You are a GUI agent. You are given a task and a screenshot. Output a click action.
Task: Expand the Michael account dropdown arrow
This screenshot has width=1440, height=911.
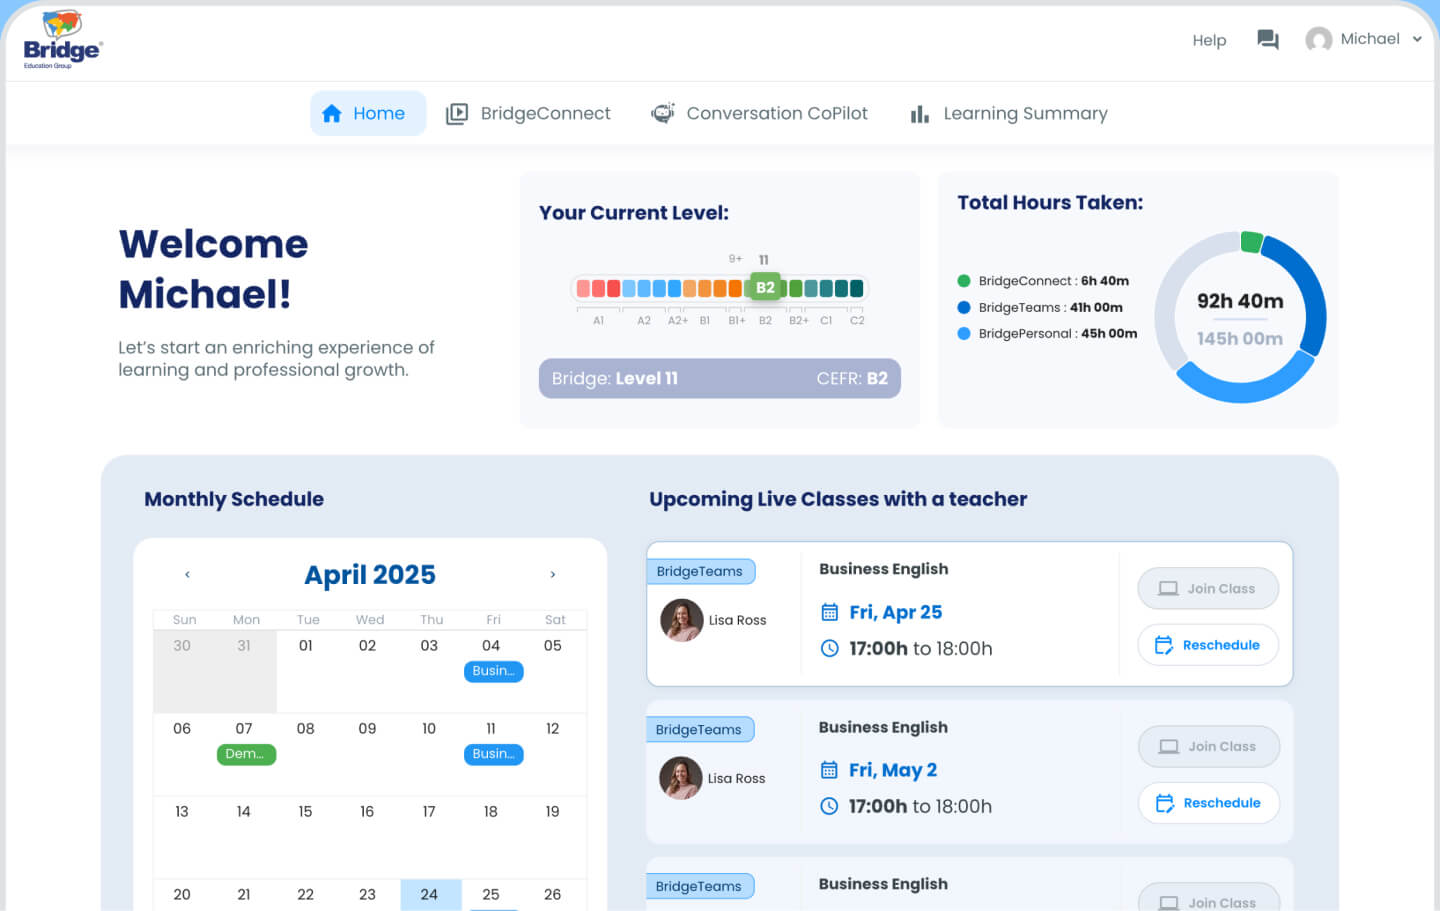pos(1417,39)
